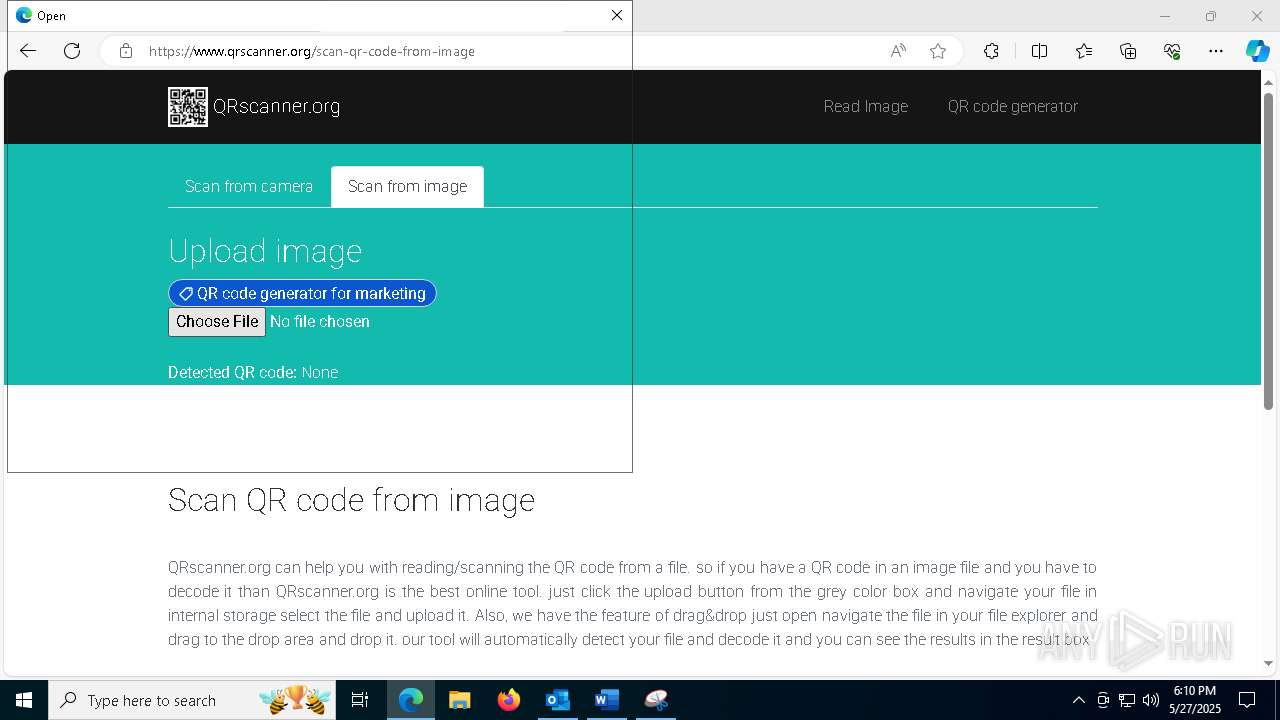Open volume control tray icon
This screenshot has height=720, width=1280.
click(x=1151, y=700)
